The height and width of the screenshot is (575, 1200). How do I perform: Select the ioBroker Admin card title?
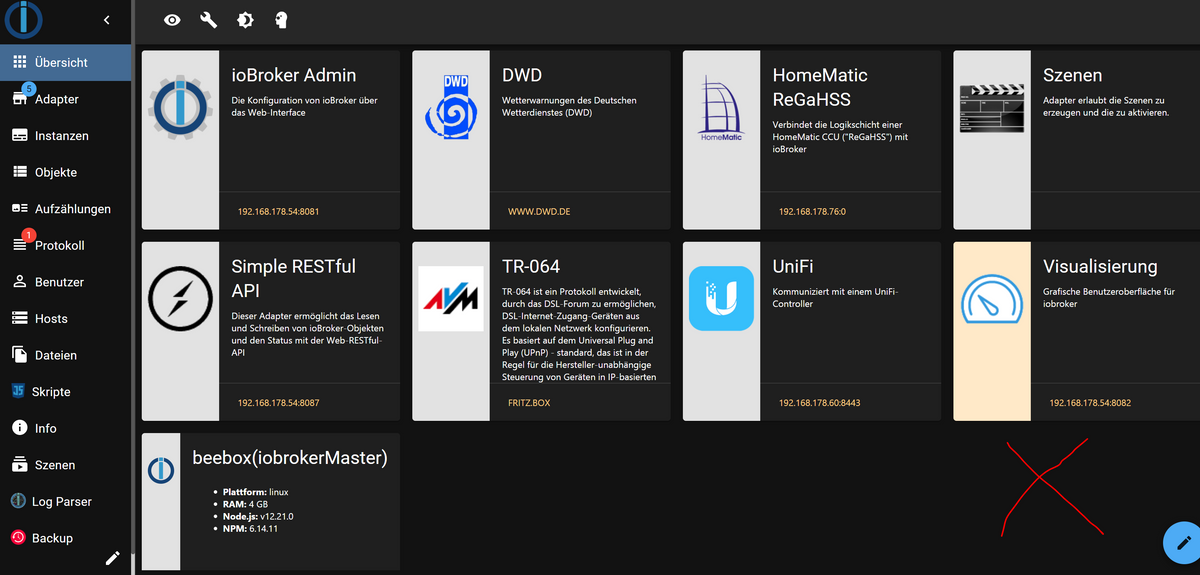pos(293,75)
